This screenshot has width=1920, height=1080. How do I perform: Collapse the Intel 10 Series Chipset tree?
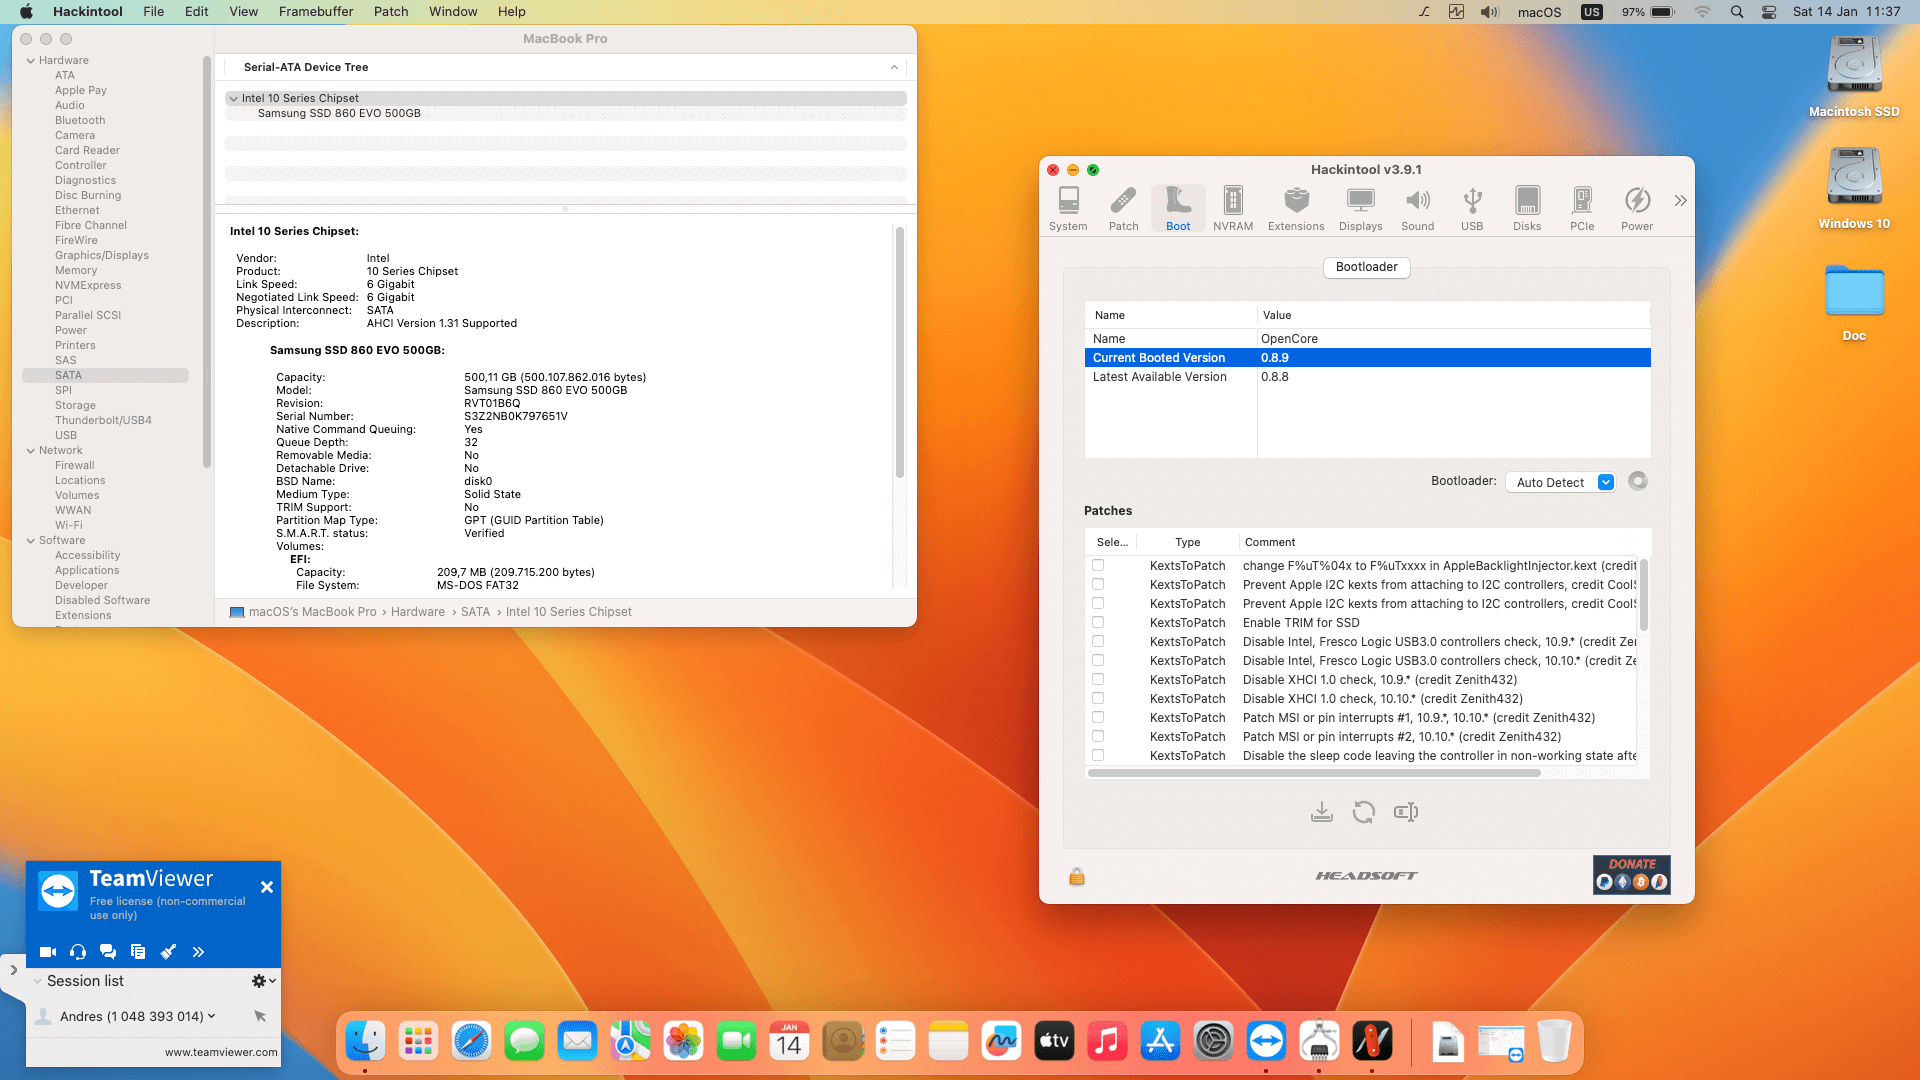(233, 98)
